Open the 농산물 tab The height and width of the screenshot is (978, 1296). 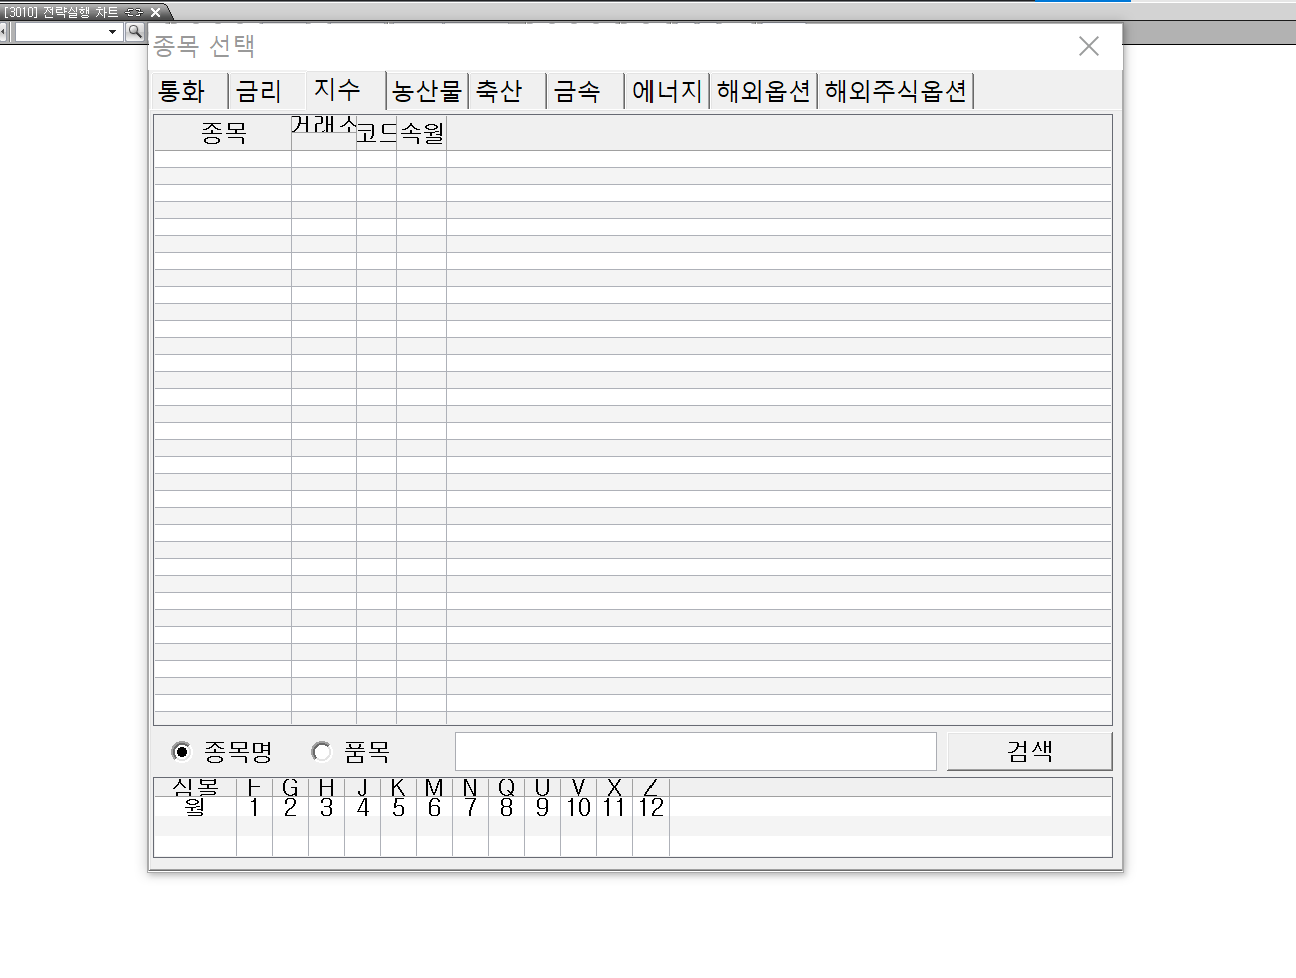427,91
